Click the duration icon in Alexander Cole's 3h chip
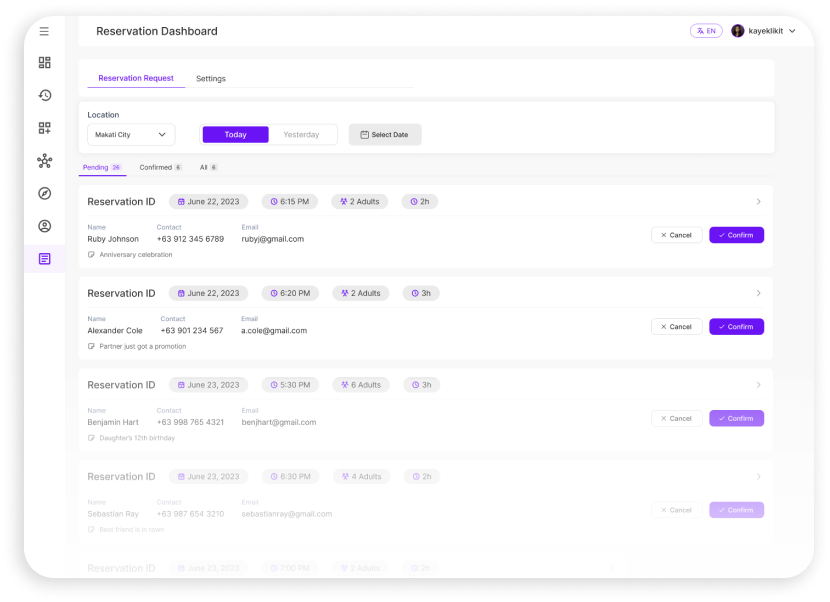Screen dimensions: 830x602 [x=415, y=293]
